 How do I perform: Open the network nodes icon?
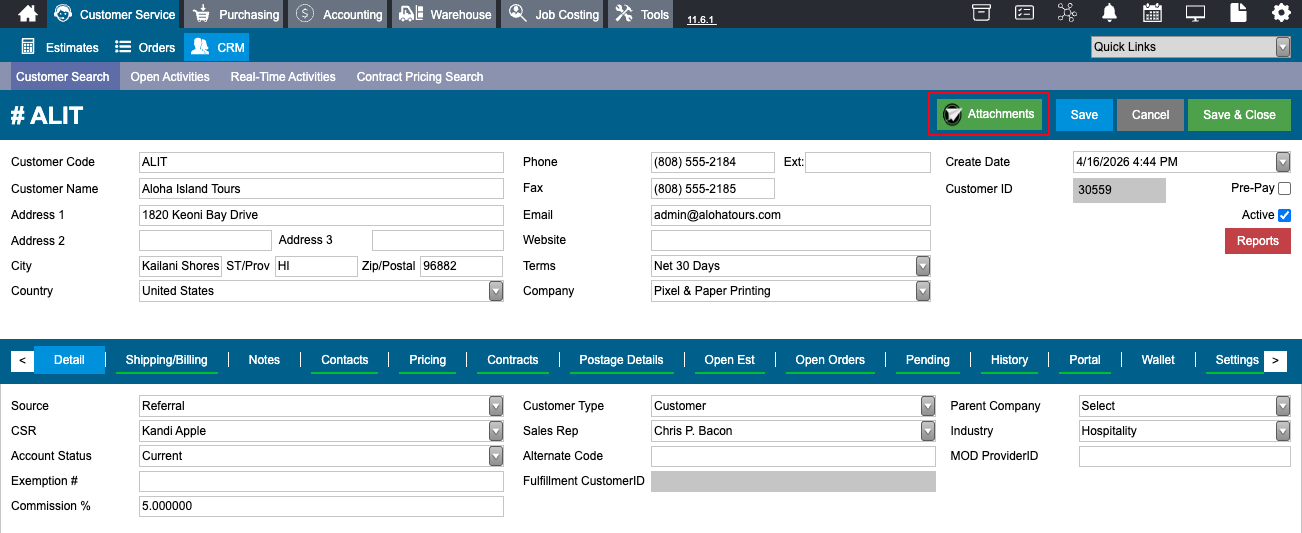tap(1066, 13)
